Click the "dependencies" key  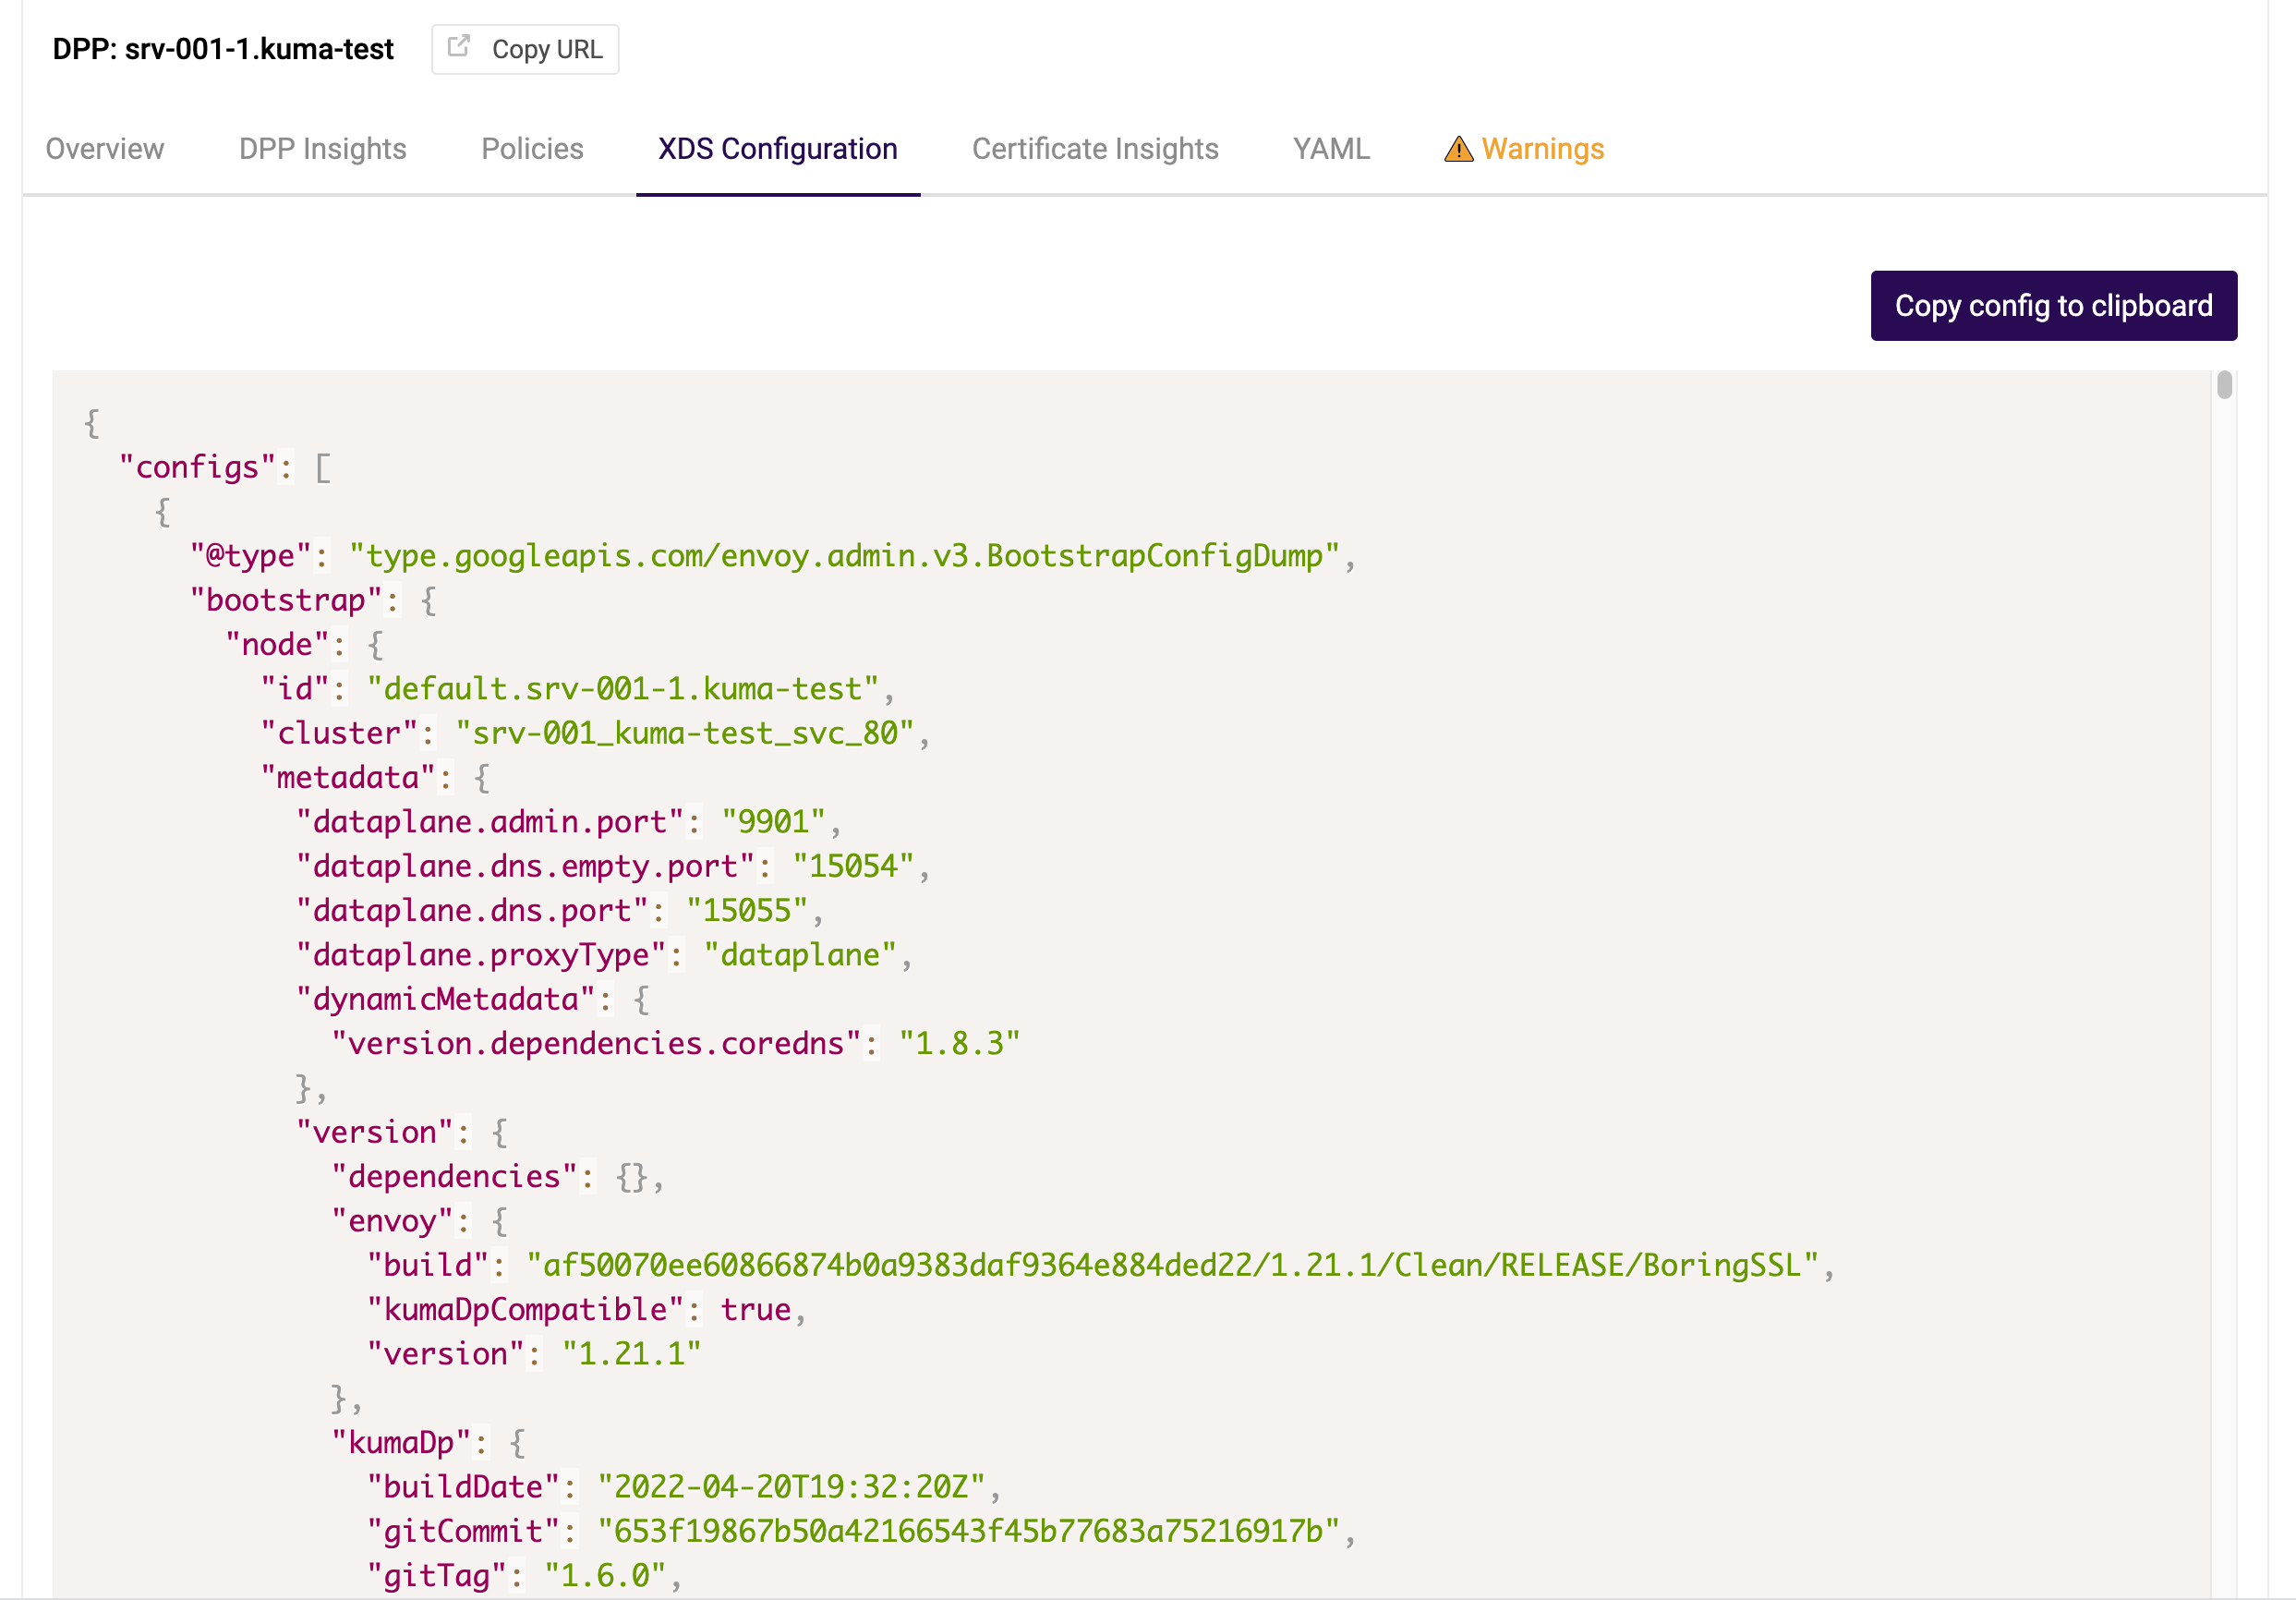(x=454, y=1177)
